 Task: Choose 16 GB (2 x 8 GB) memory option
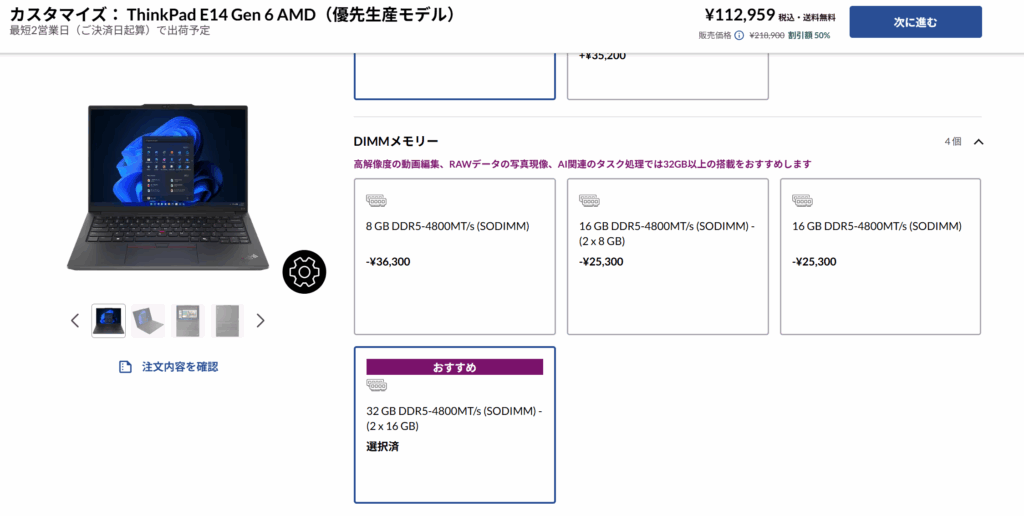click(x=667, y=256)
